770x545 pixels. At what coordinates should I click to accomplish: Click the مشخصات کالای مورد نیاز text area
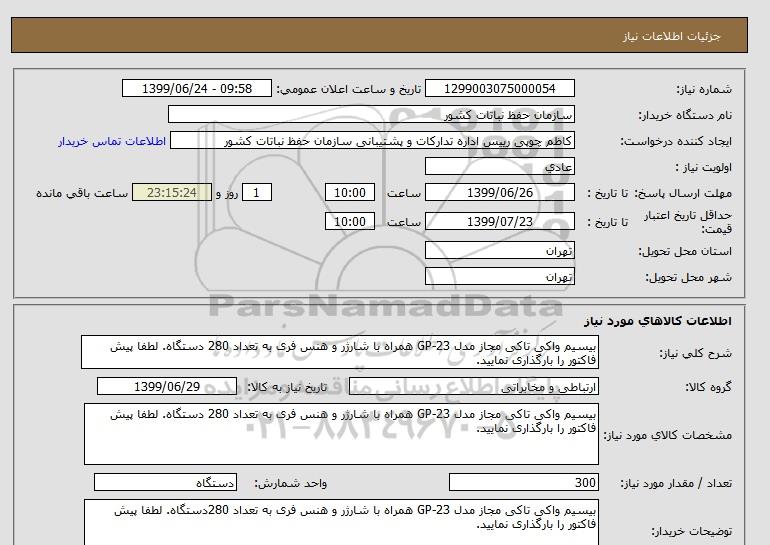click(x=340, y=434)
